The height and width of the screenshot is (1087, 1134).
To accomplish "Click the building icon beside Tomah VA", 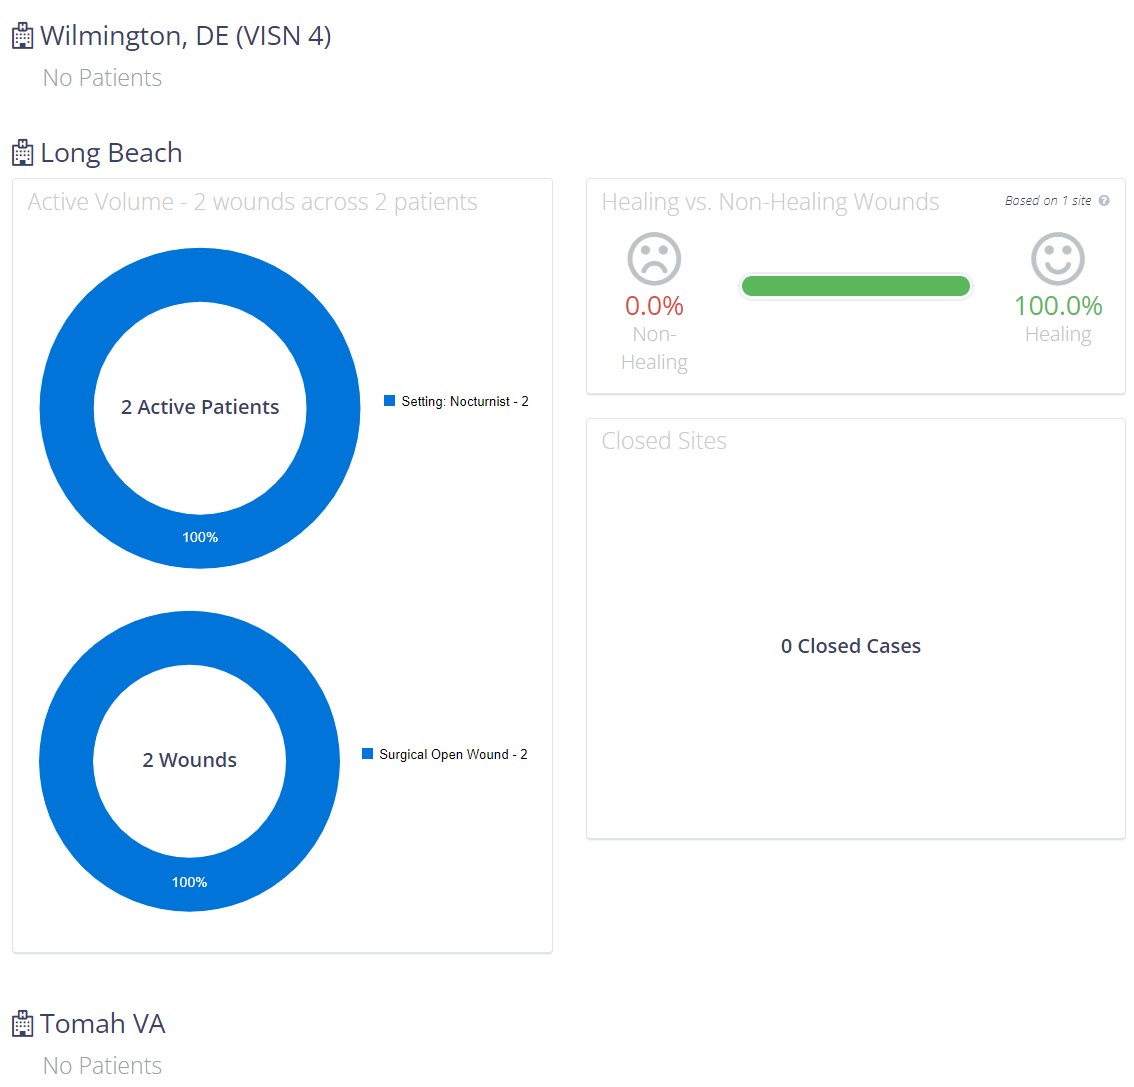I will pyautogui.click(x=22, y=1023).
